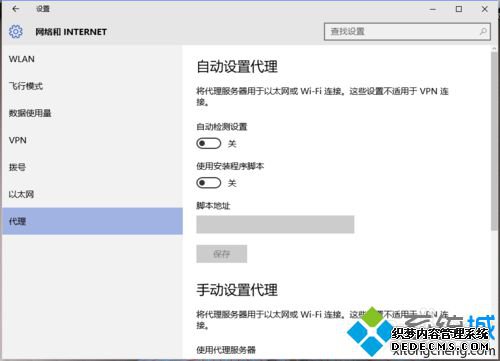Click the 保存 button
Viewport: 500px width, 361px height.
click(222, 254)
